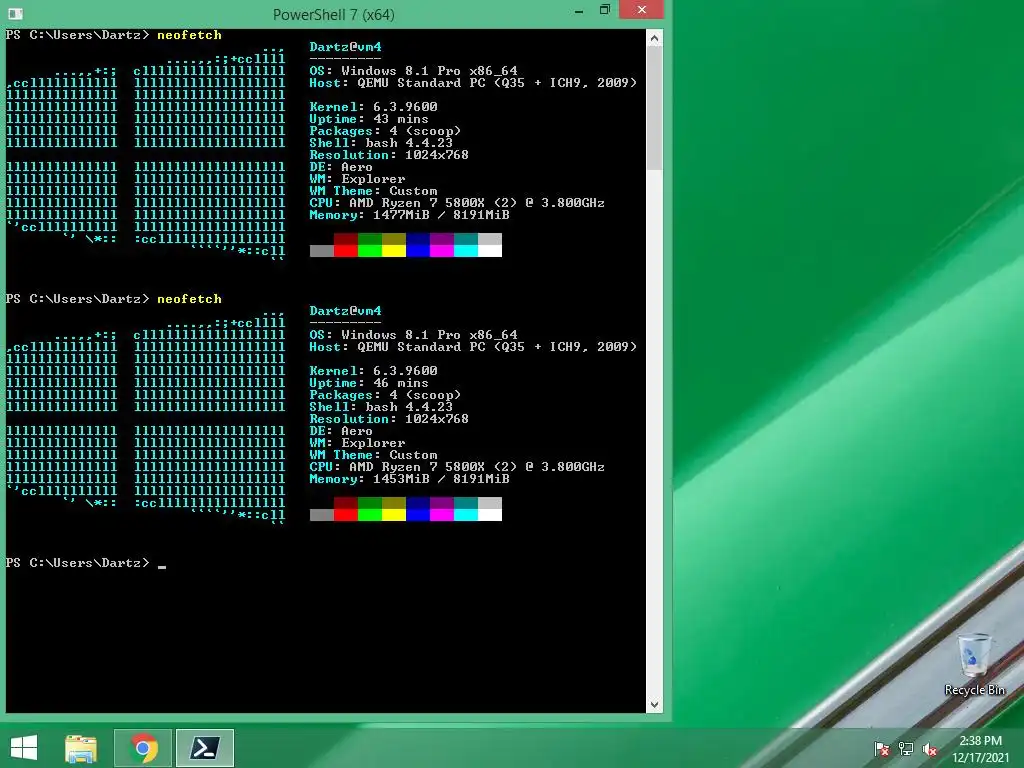The width and height of the screenshot is (1024, 768).
Task: Click the empty prompt with blinking cursor
Action: (x=86, y=563)
